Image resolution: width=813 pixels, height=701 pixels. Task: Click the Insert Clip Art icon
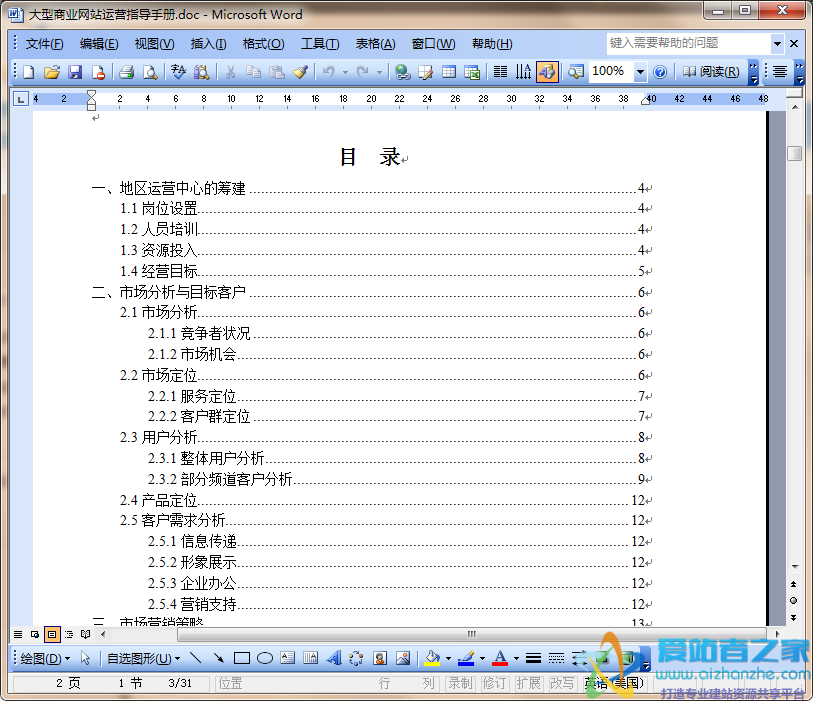[x=379, y=658]
